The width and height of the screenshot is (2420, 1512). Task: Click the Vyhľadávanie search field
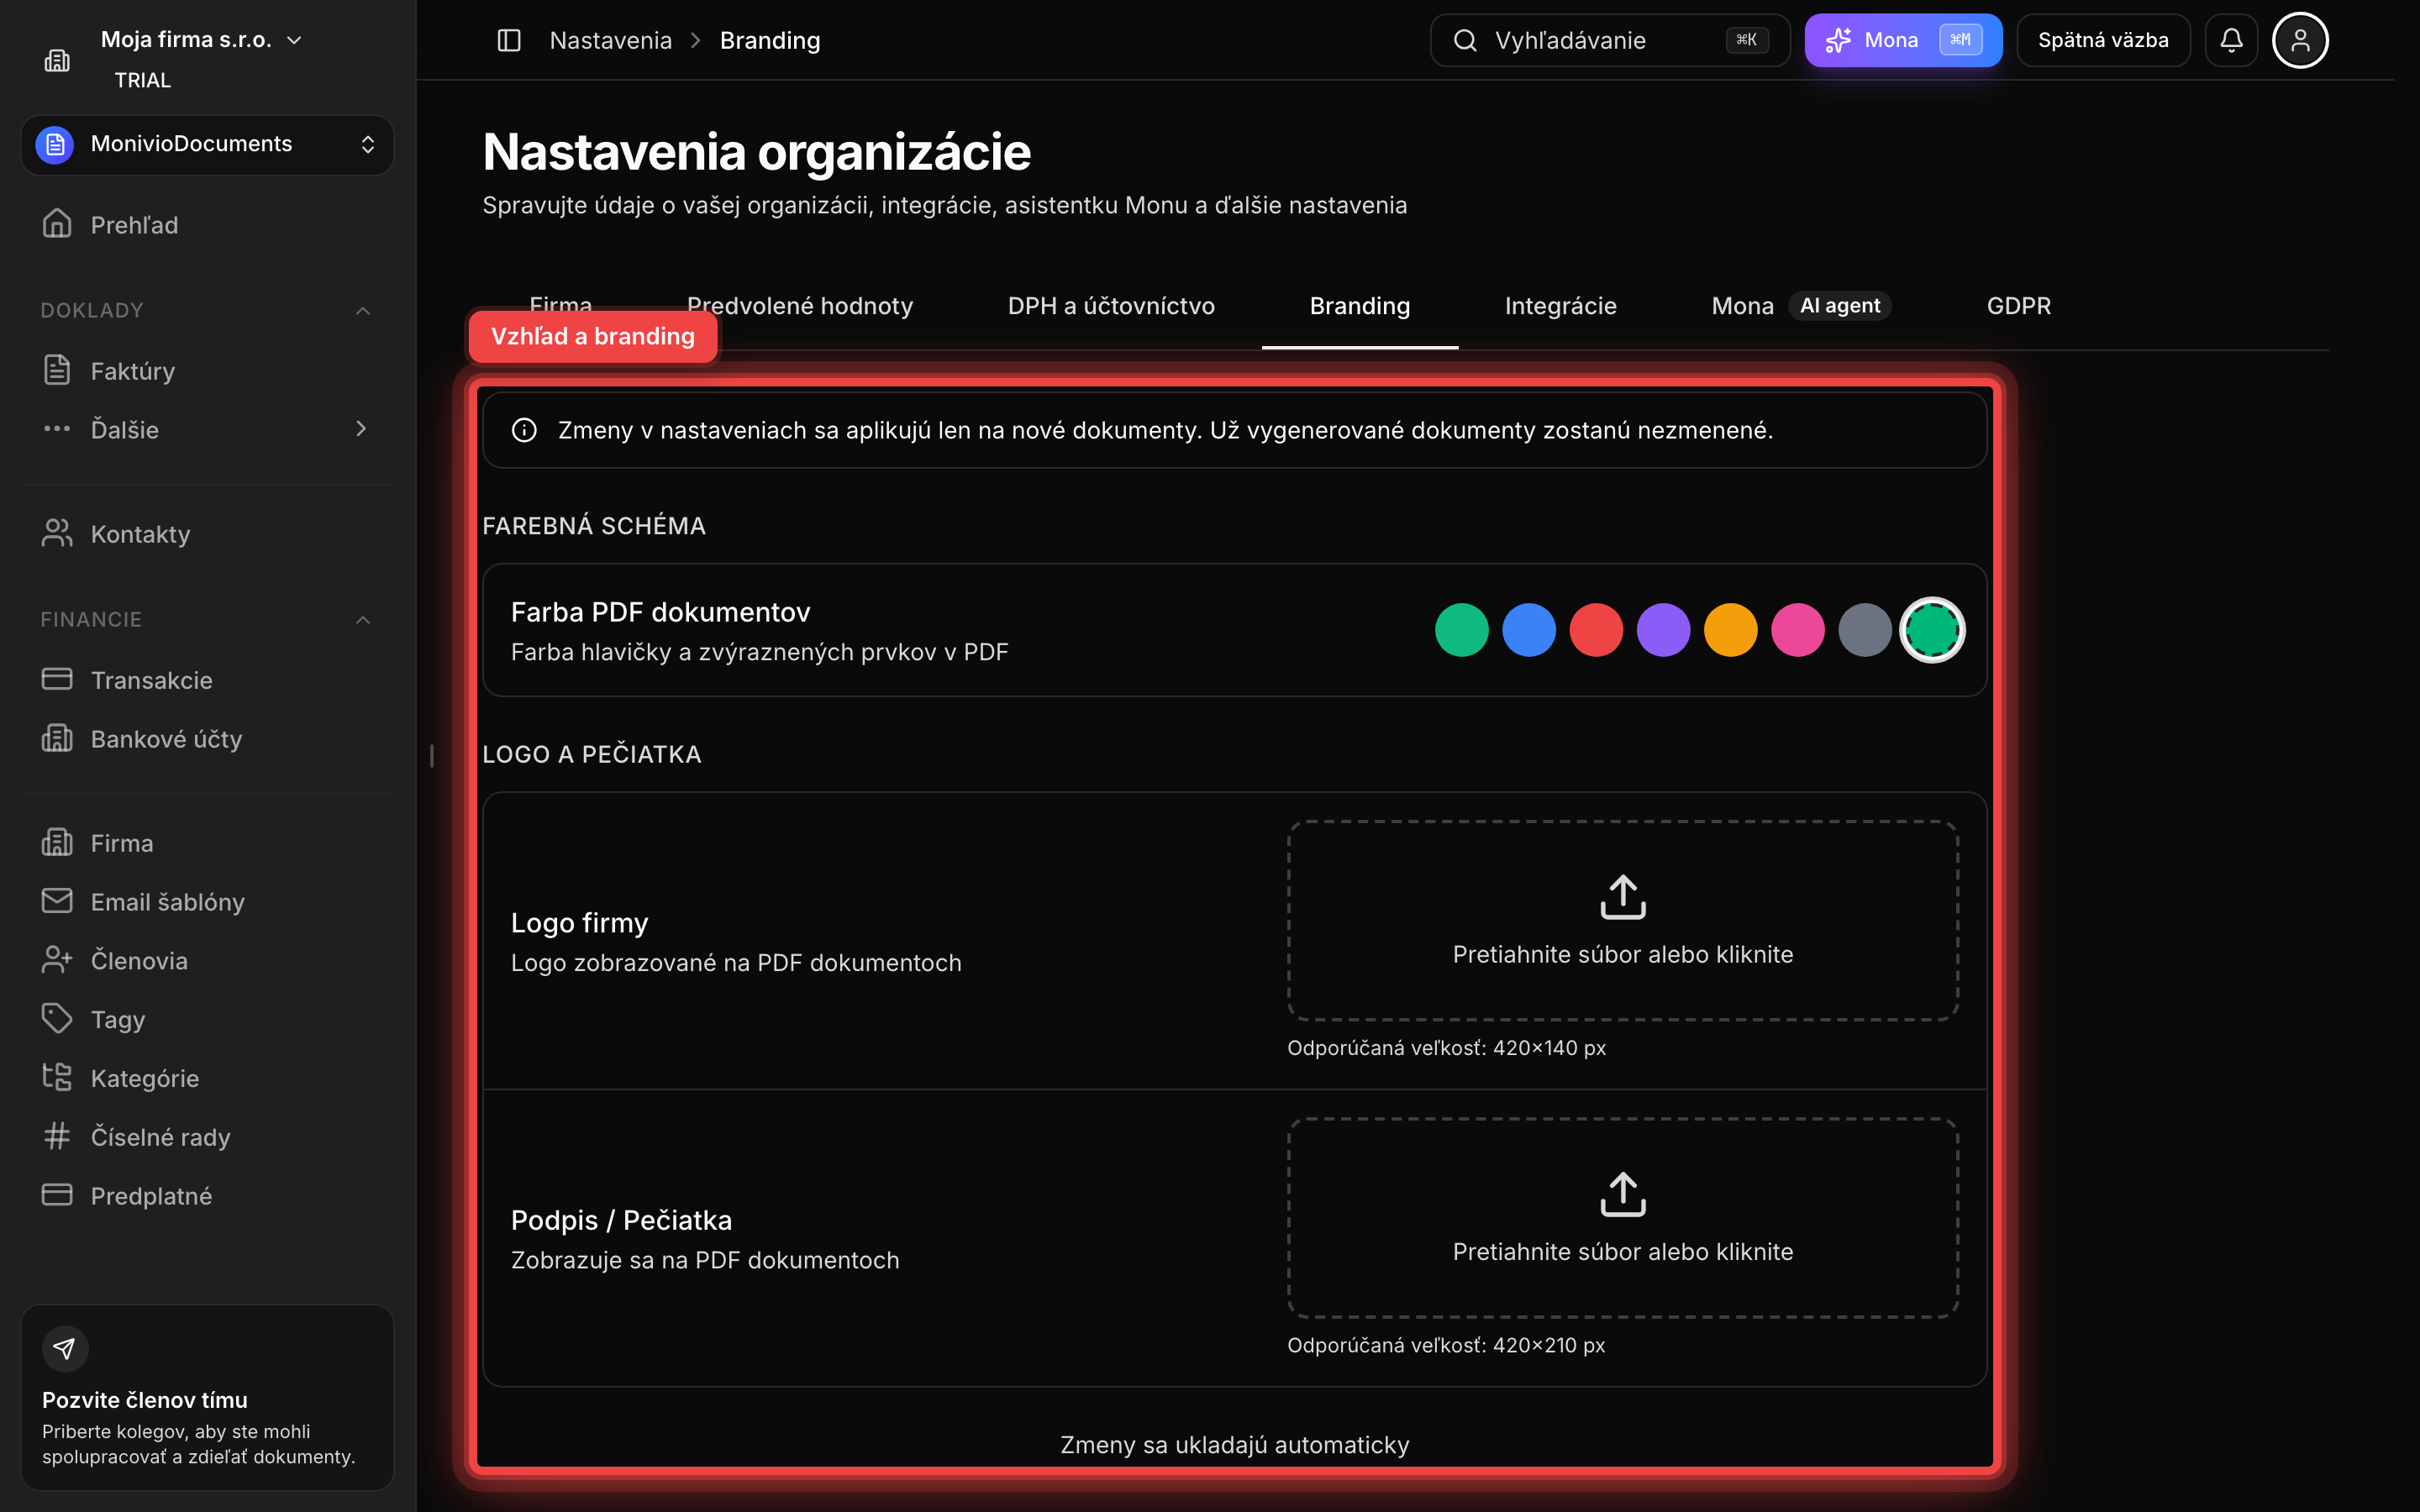coord(1610,40)
